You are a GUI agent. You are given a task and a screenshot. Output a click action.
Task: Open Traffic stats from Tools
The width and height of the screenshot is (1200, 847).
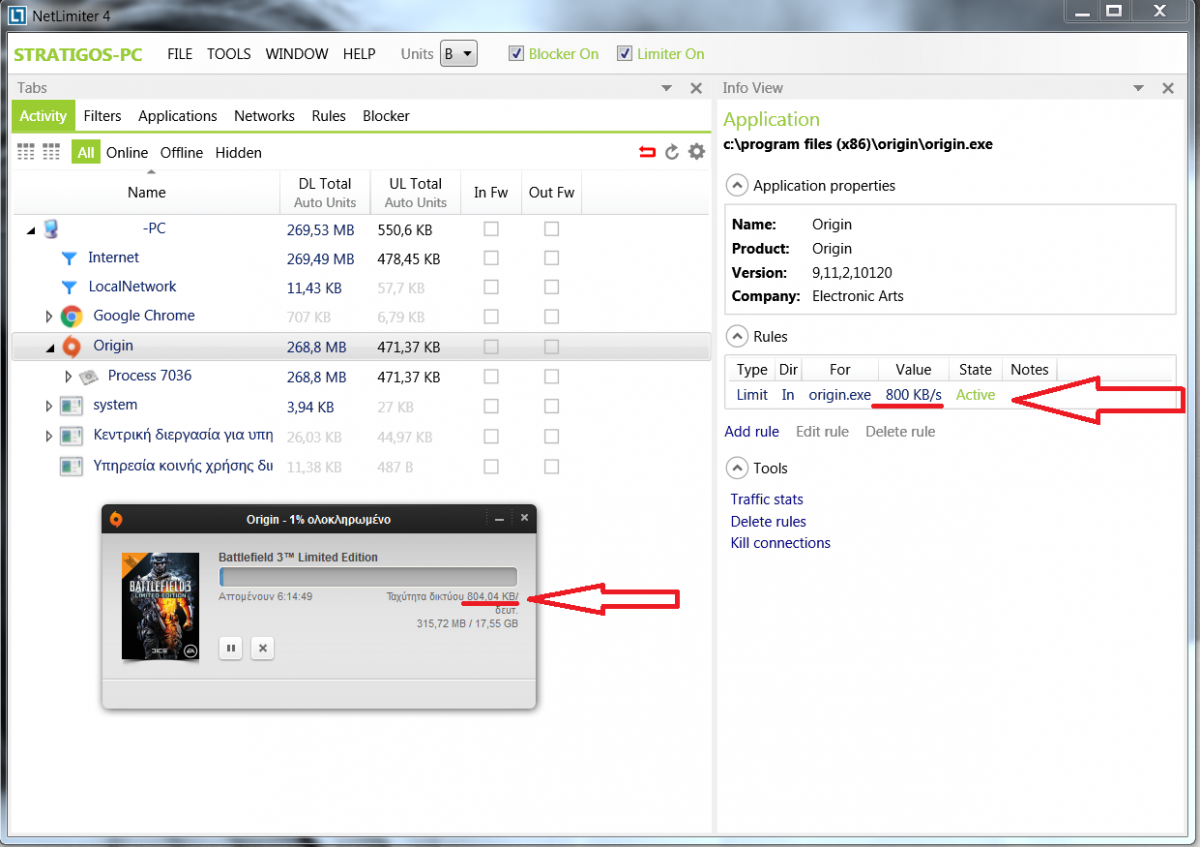coord(767,500)
